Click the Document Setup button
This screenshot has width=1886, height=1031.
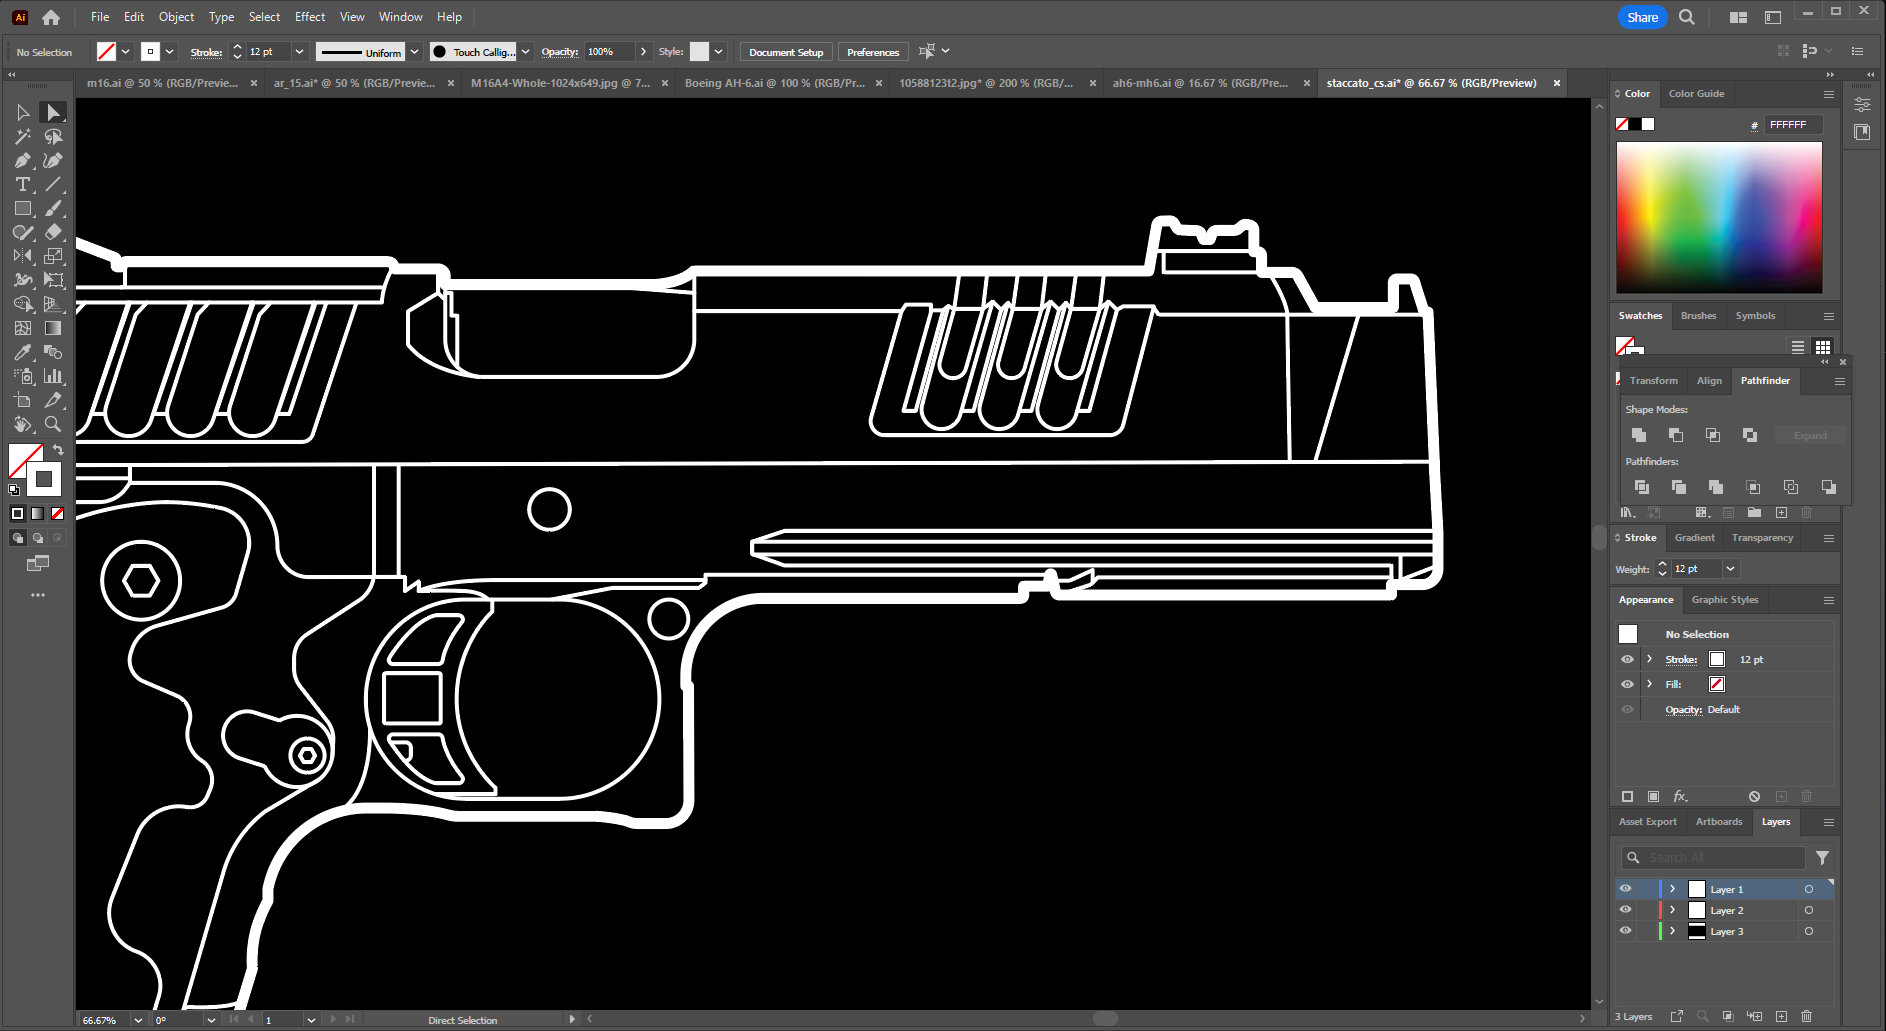(x=786, y=51)
